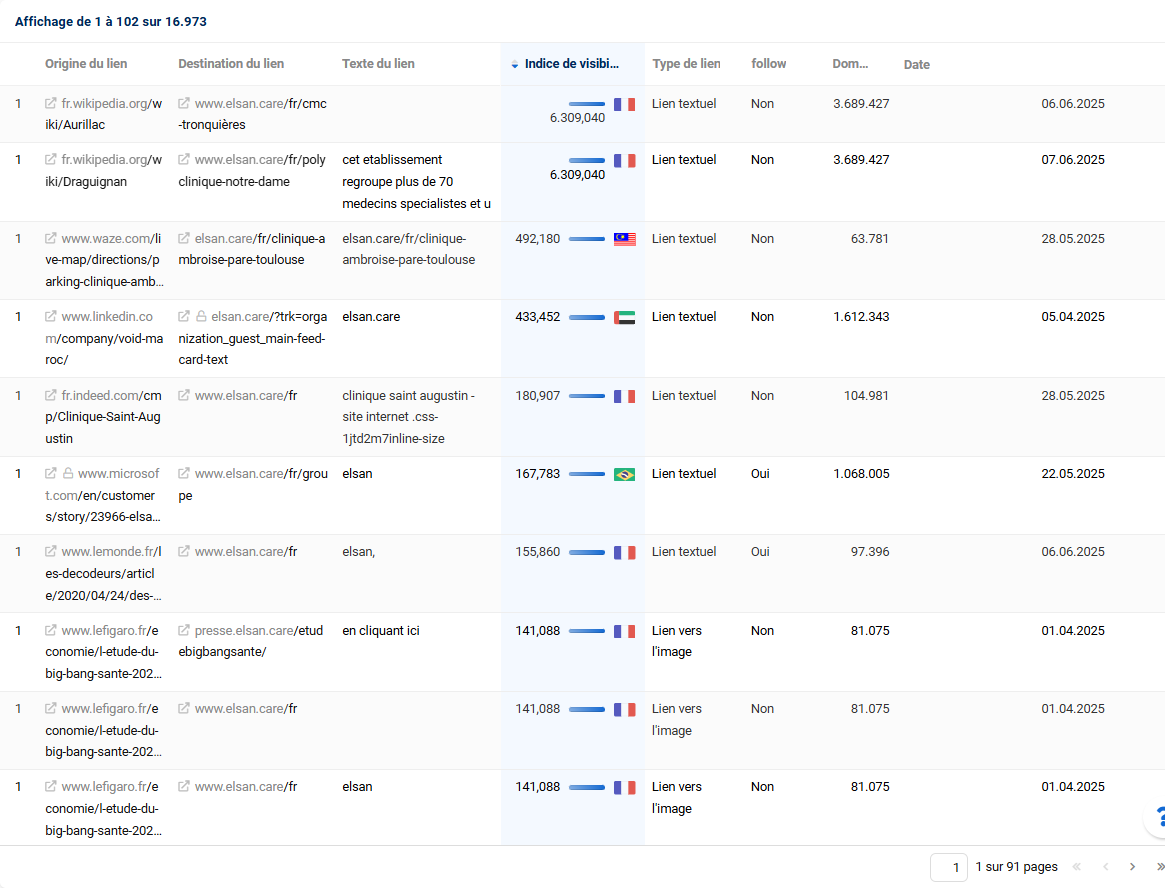Click the Type de lien column header
The image size is (1165, 888).
pos(687,64)
